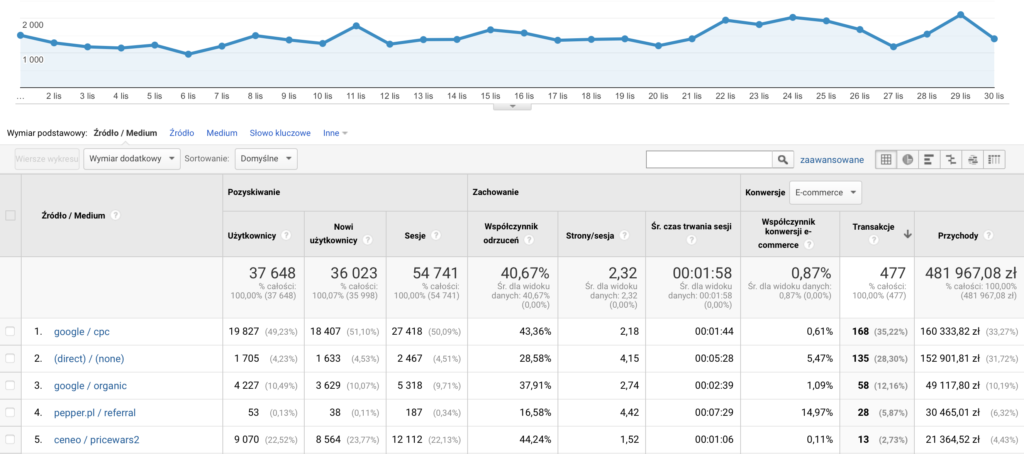Open the pepper.pl / referral source link
This screenshot has height=454, width=1024.
[95, 413]
